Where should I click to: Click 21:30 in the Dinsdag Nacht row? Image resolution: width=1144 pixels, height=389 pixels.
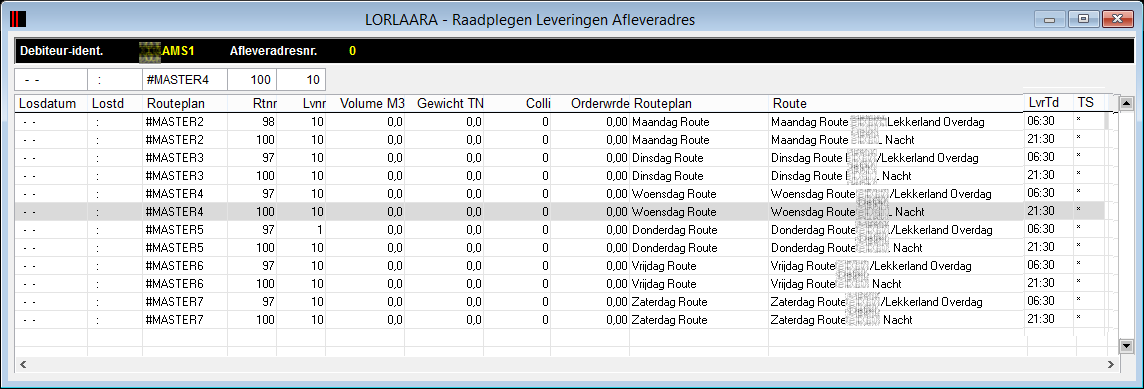[x=1040, y=176]
